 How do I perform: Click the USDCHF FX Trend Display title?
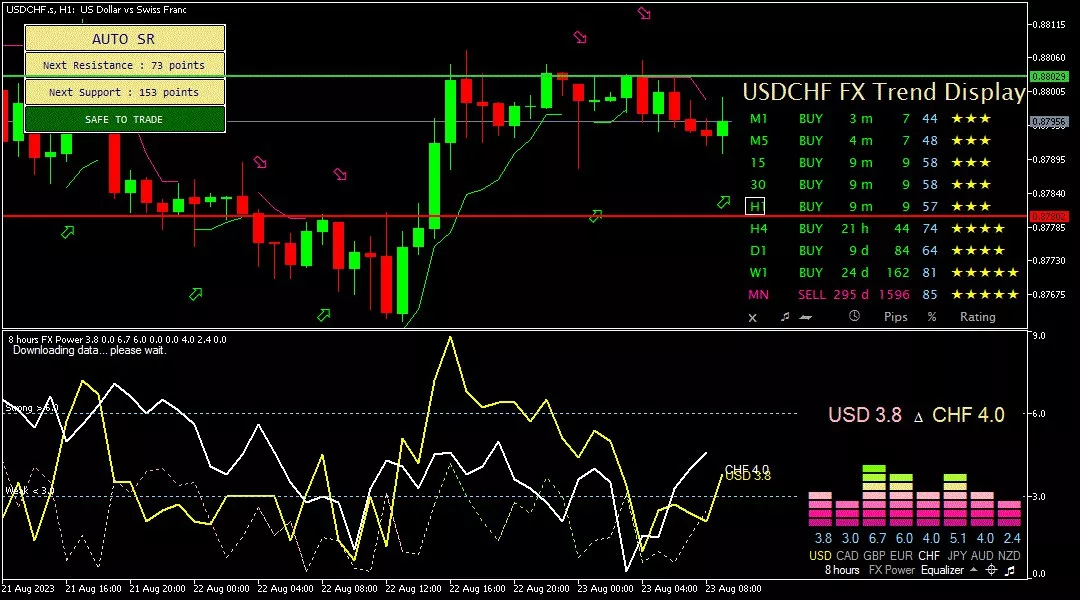click(884, 92)
